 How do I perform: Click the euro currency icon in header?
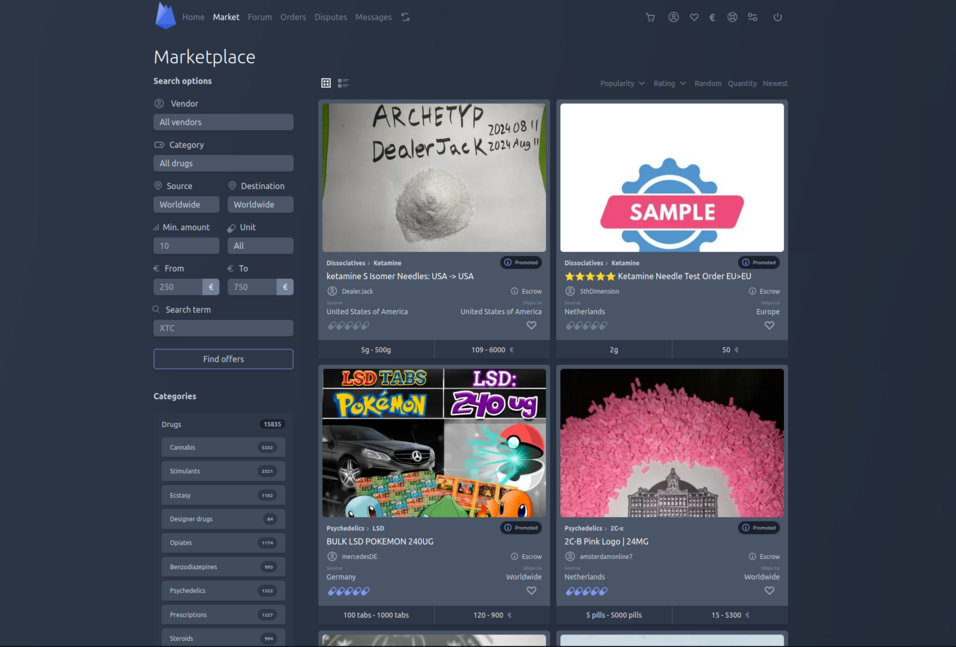pyautogui.click(x=712, y=18)
